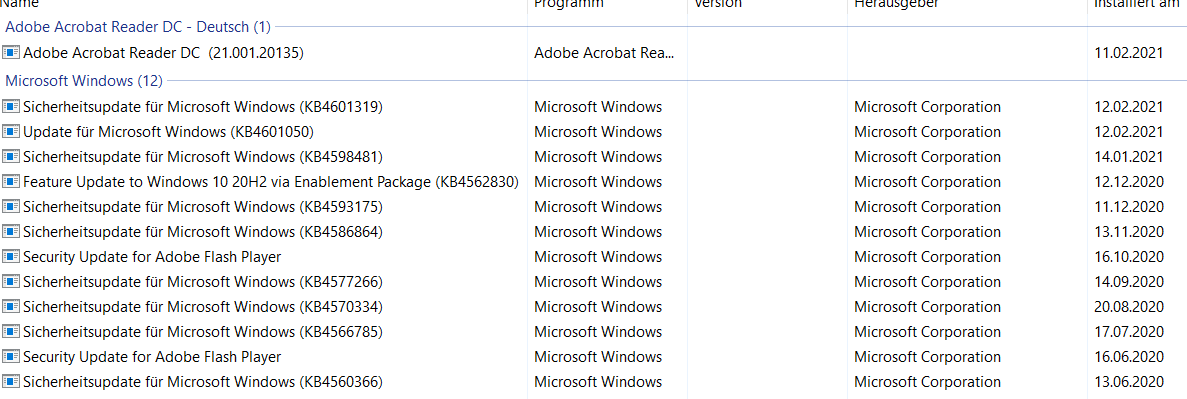This screenshot has width=1187, height=399.
Task: Click the Adobe Acrobat Rea... program cell
Action: pos(604,52)
